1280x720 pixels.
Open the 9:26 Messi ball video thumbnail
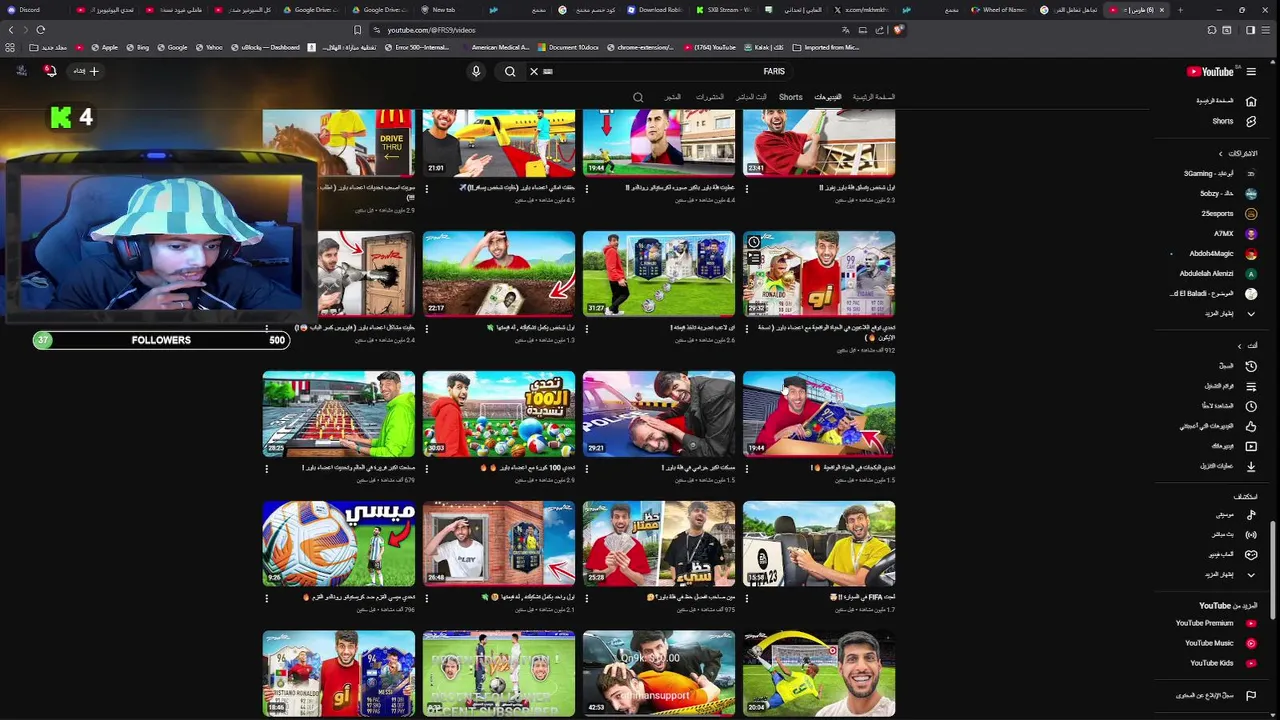339,544
